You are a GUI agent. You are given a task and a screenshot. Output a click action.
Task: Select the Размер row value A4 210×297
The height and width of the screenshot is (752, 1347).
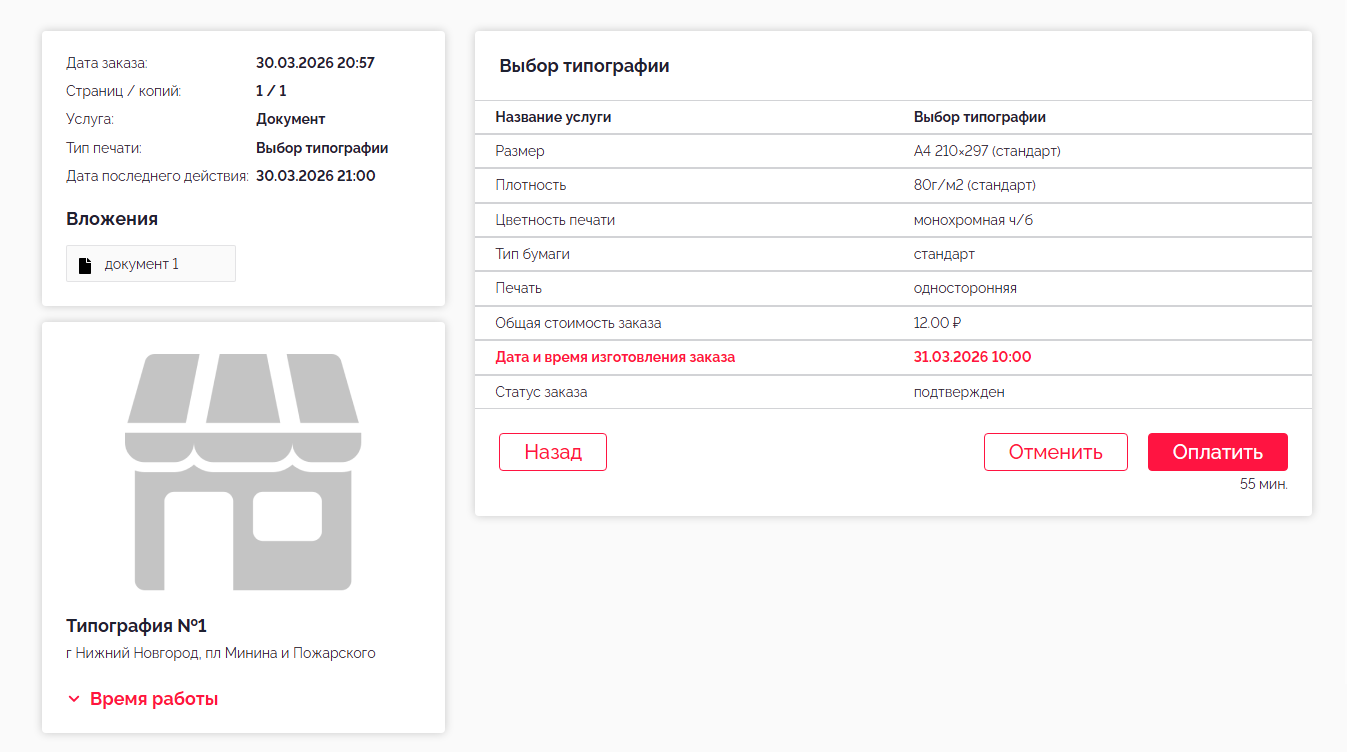pos(986,151)
